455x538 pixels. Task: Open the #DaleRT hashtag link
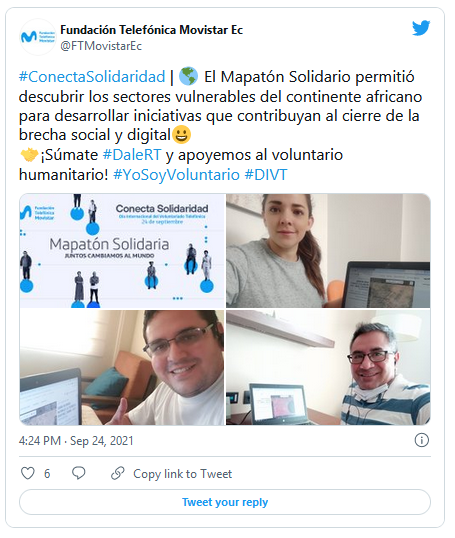coord(132,155)
